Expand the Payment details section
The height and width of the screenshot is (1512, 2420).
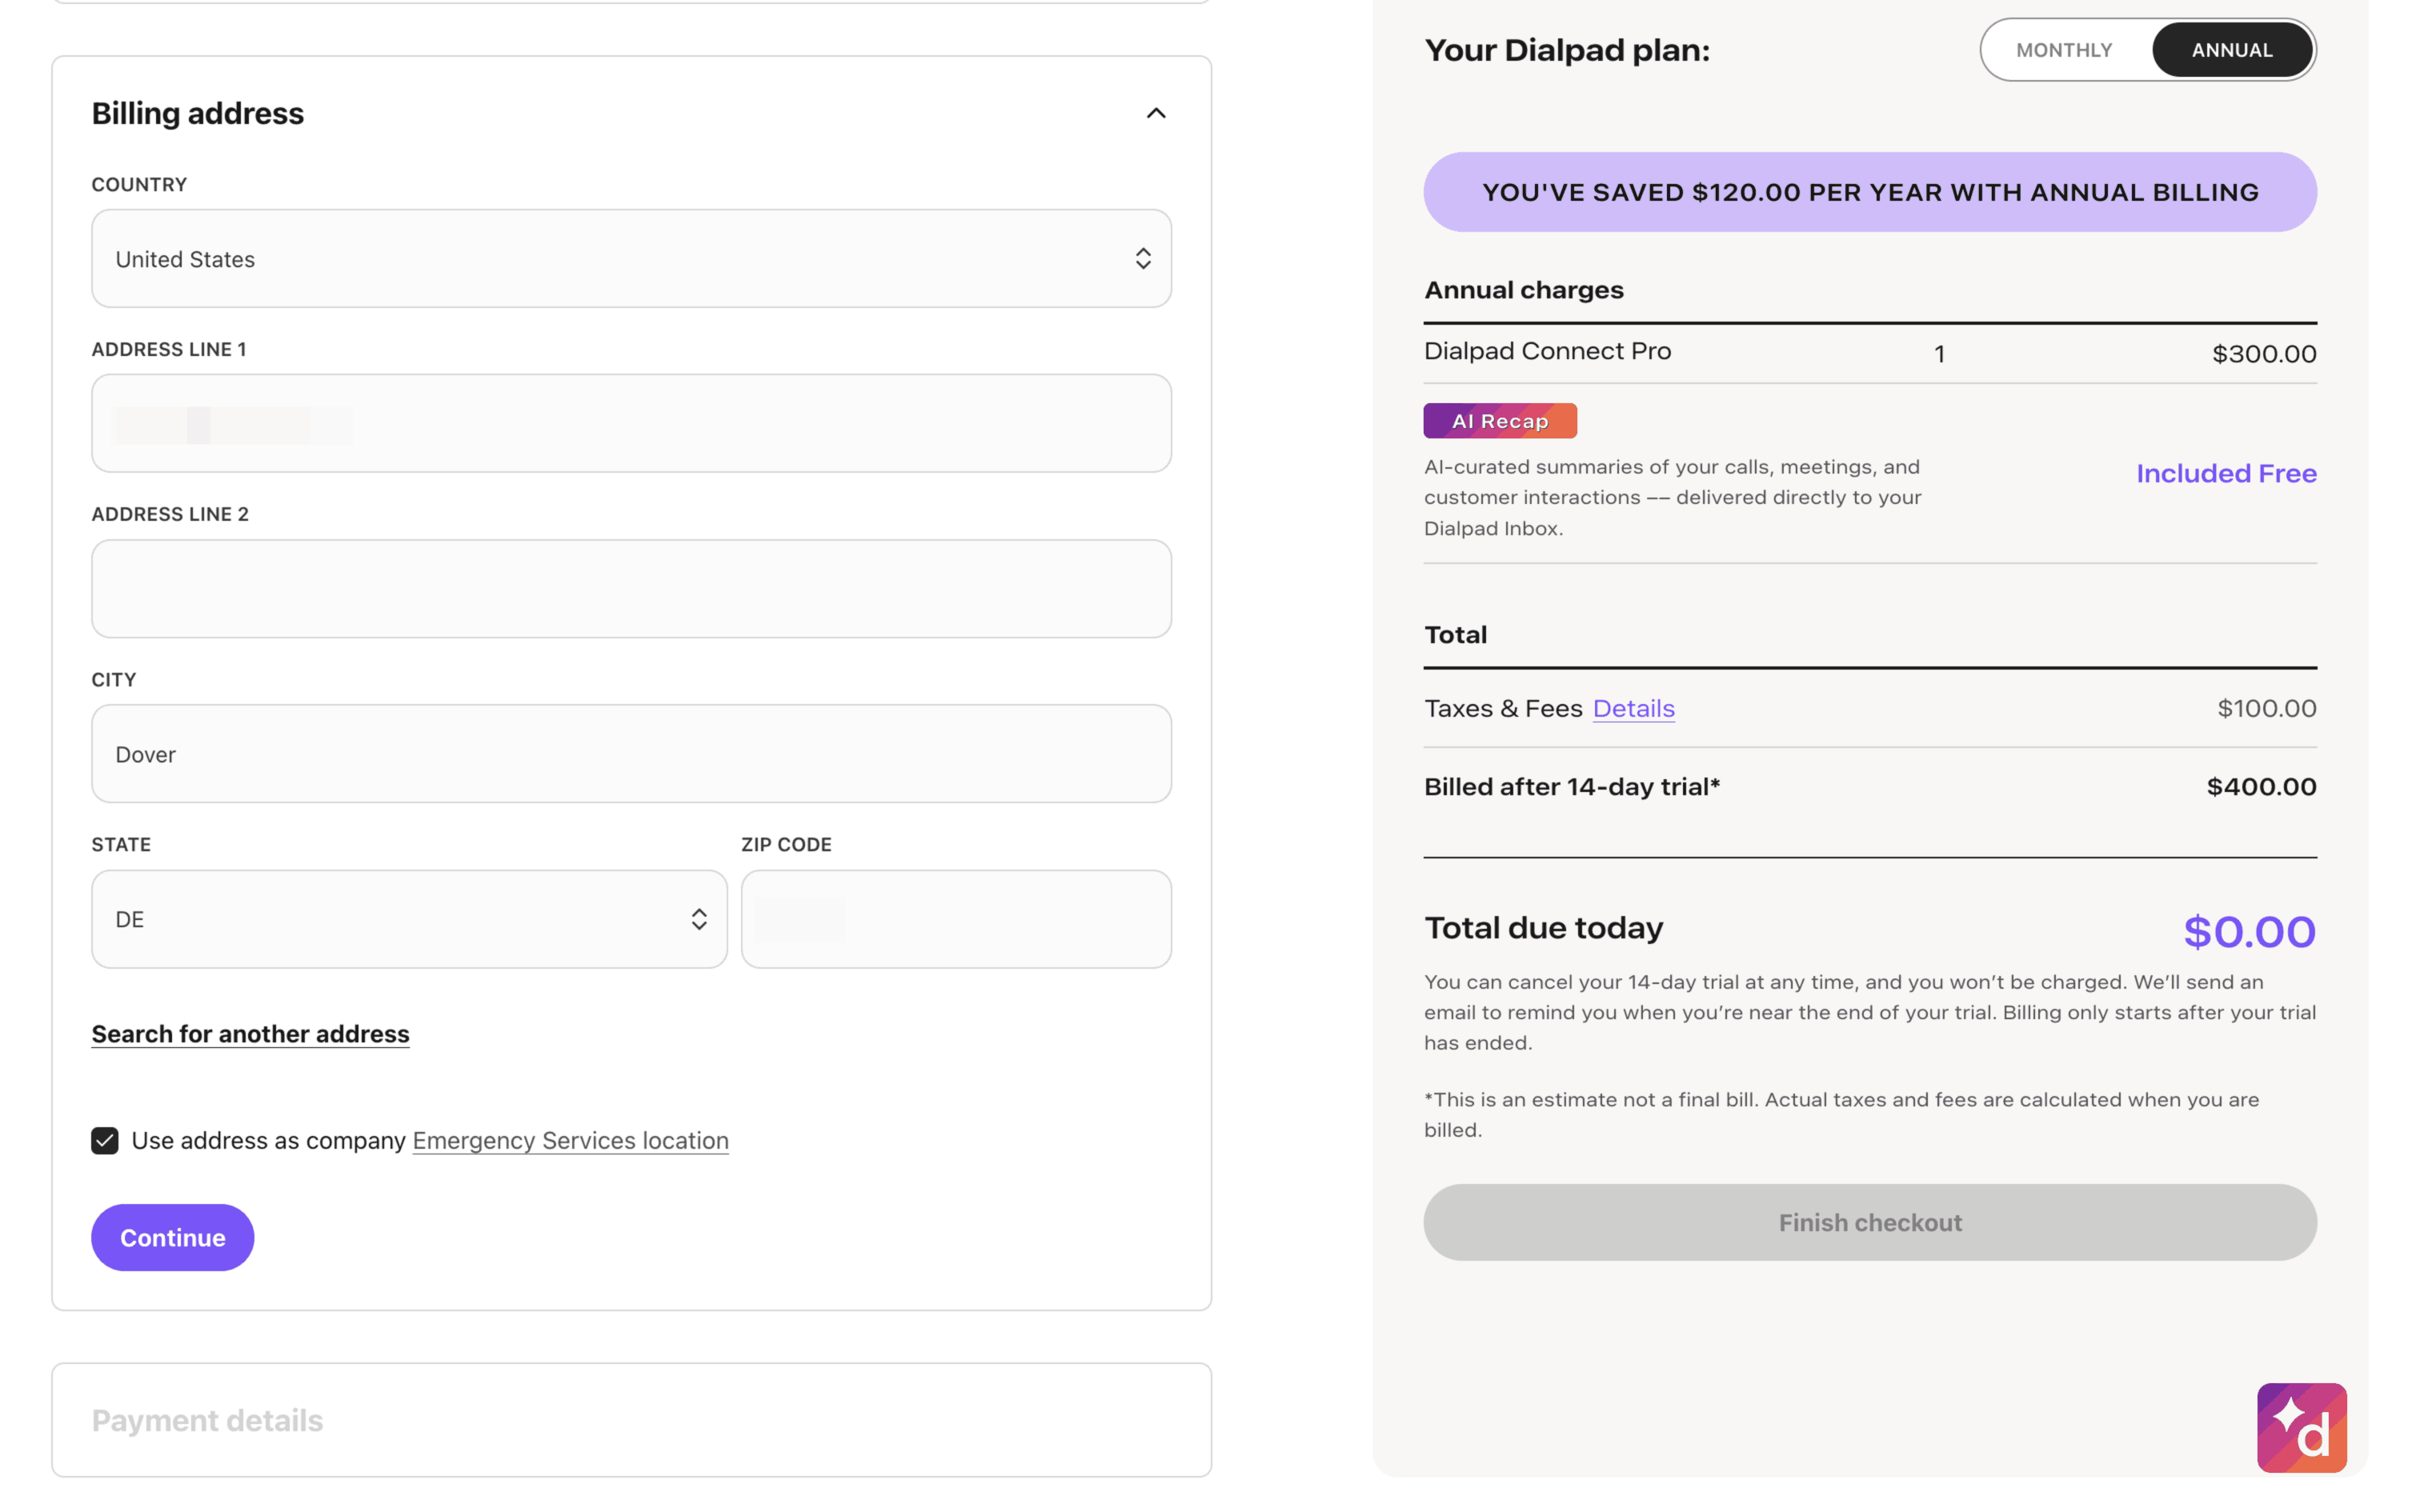[207, 1420]
